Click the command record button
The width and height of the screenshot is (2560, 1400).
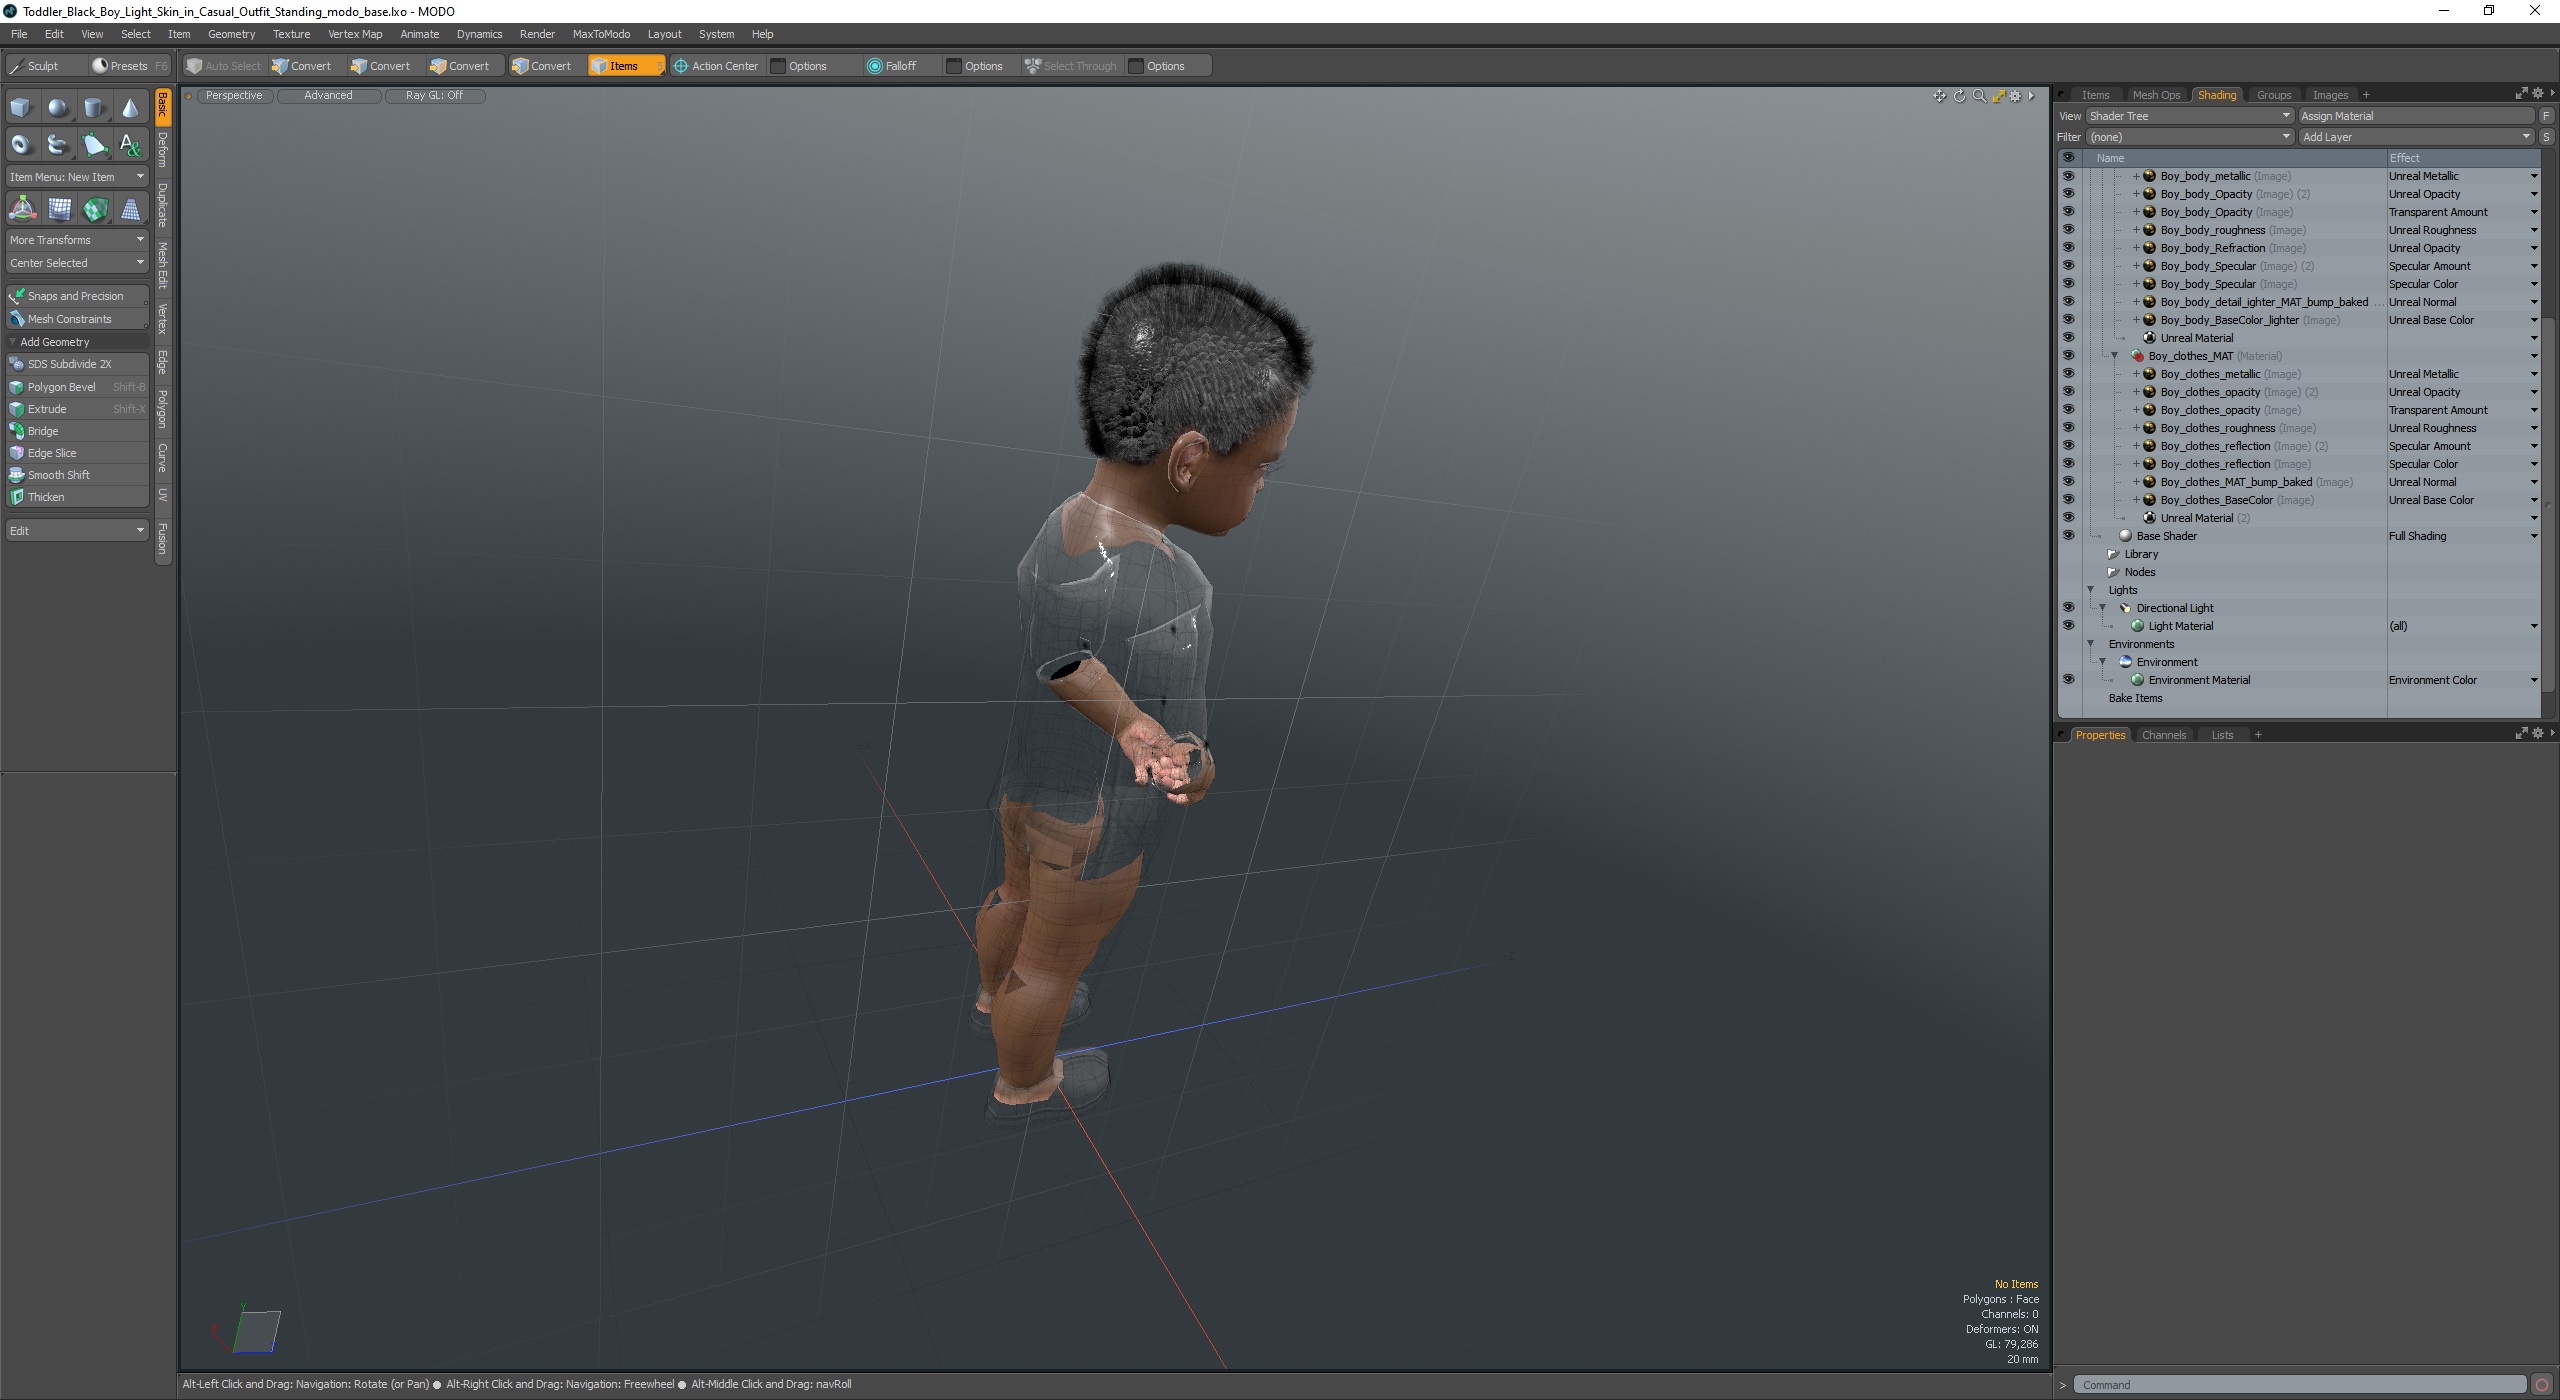tap(2541, 1385)
